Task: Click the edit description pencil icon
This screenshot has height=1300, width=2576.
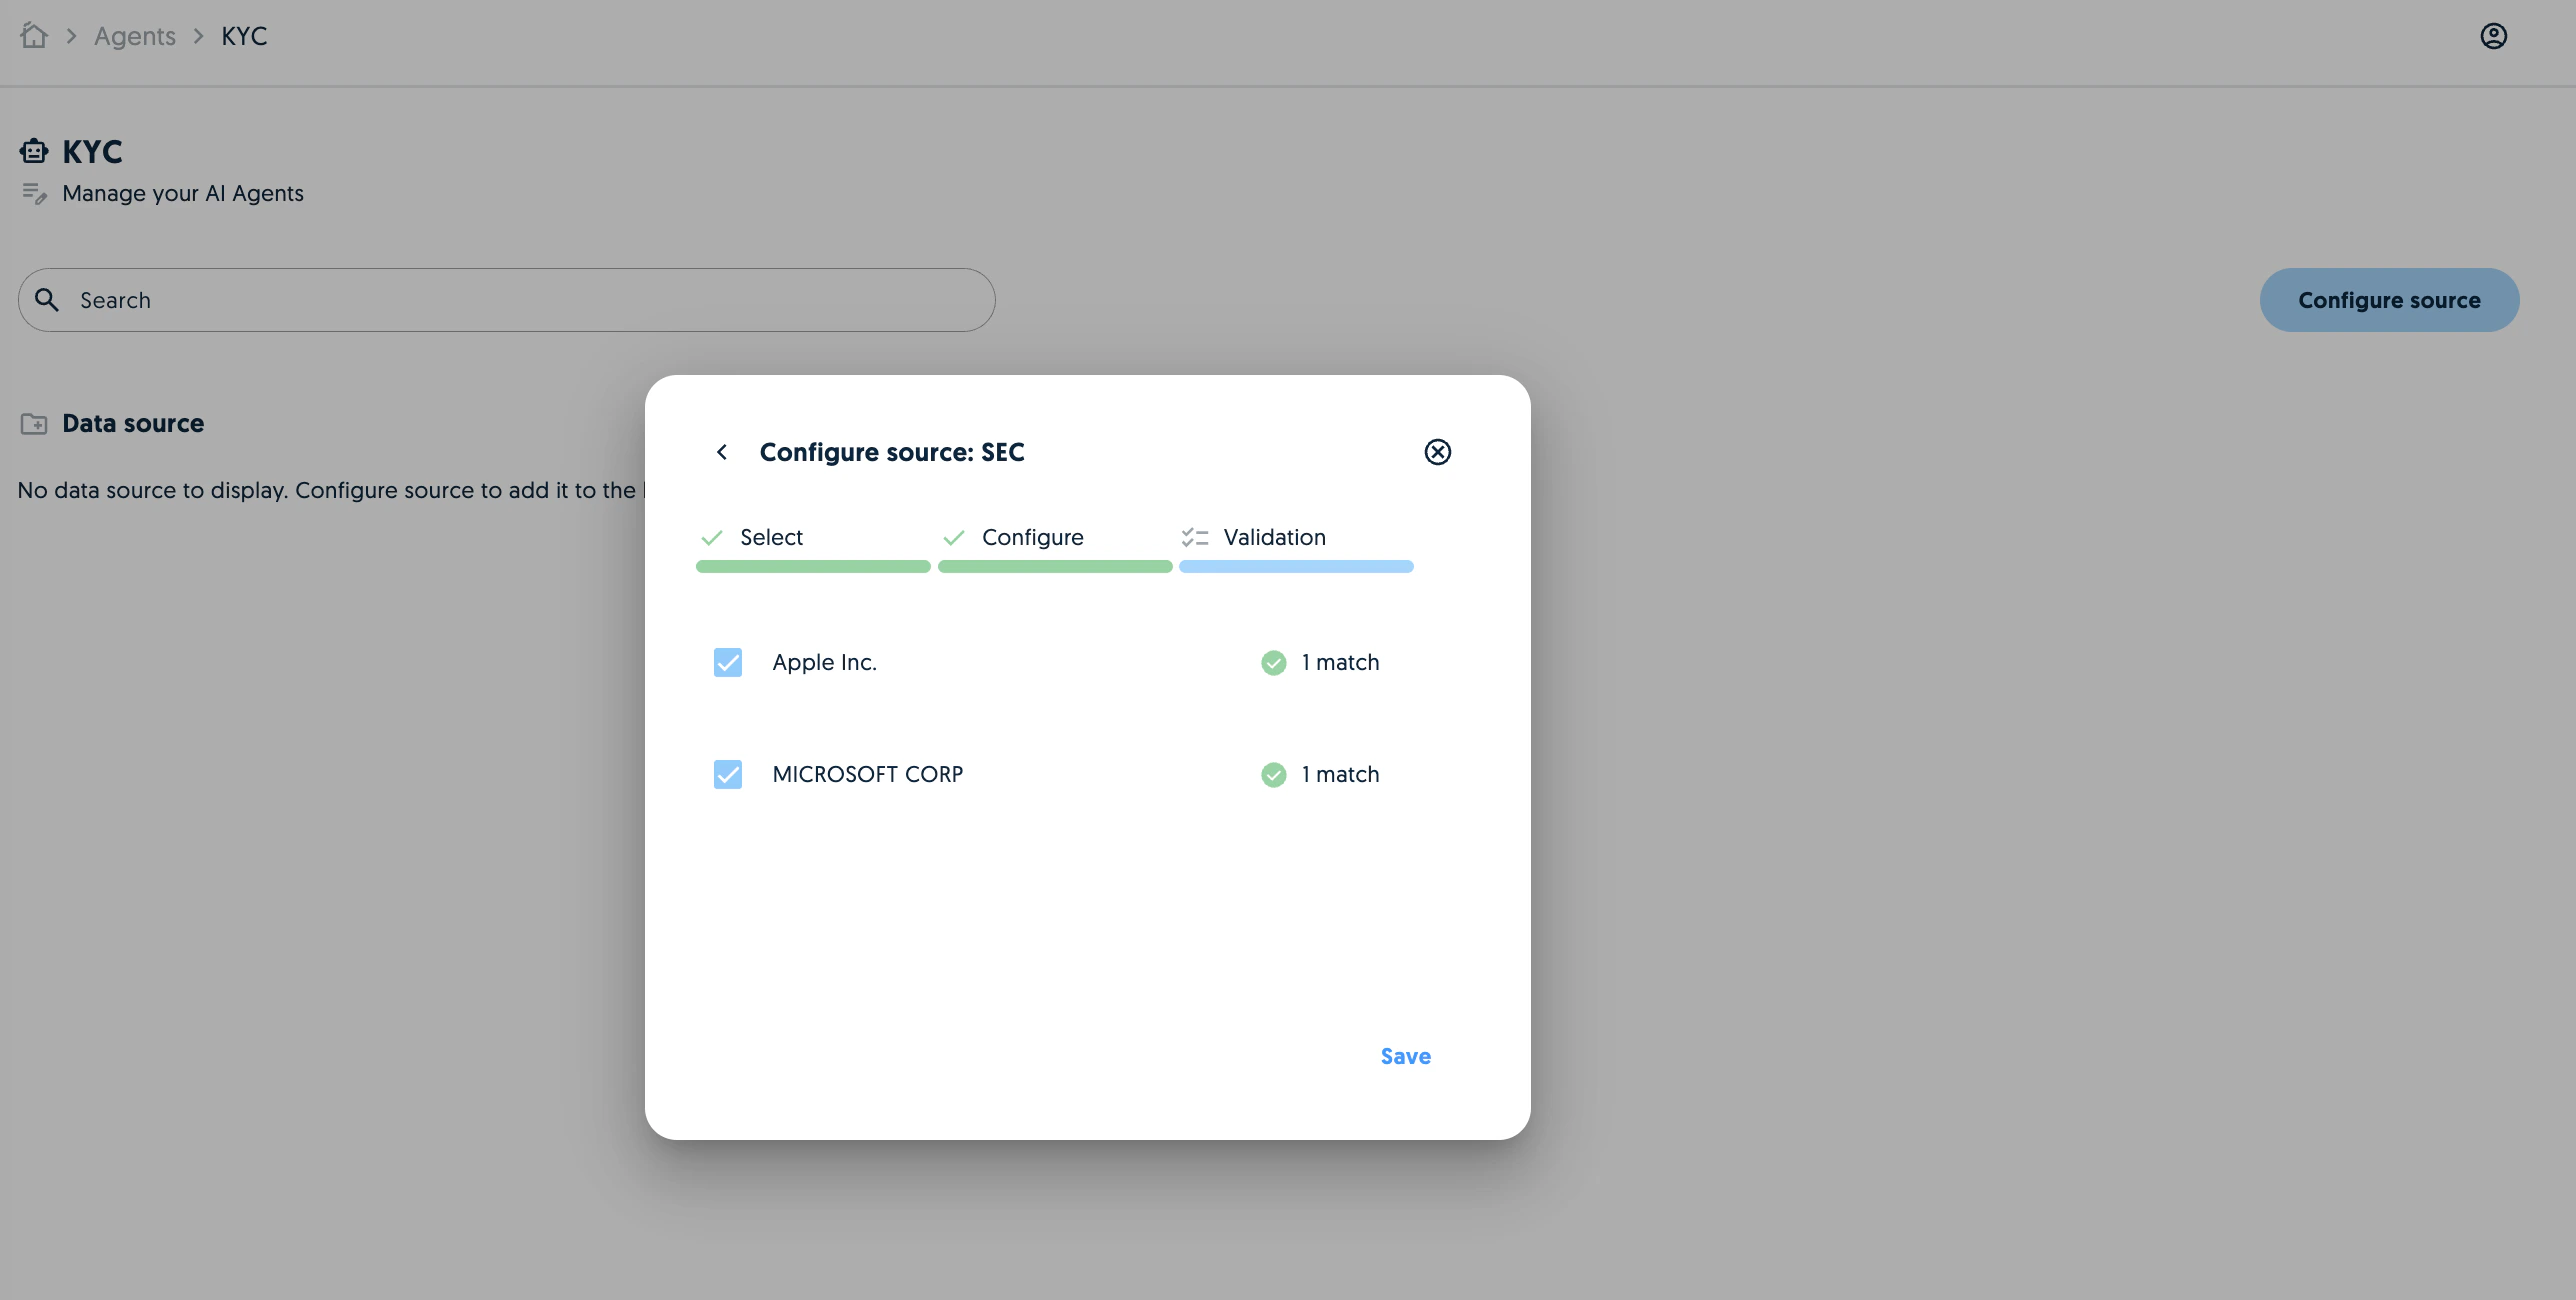Action: (x=34, y=193)
